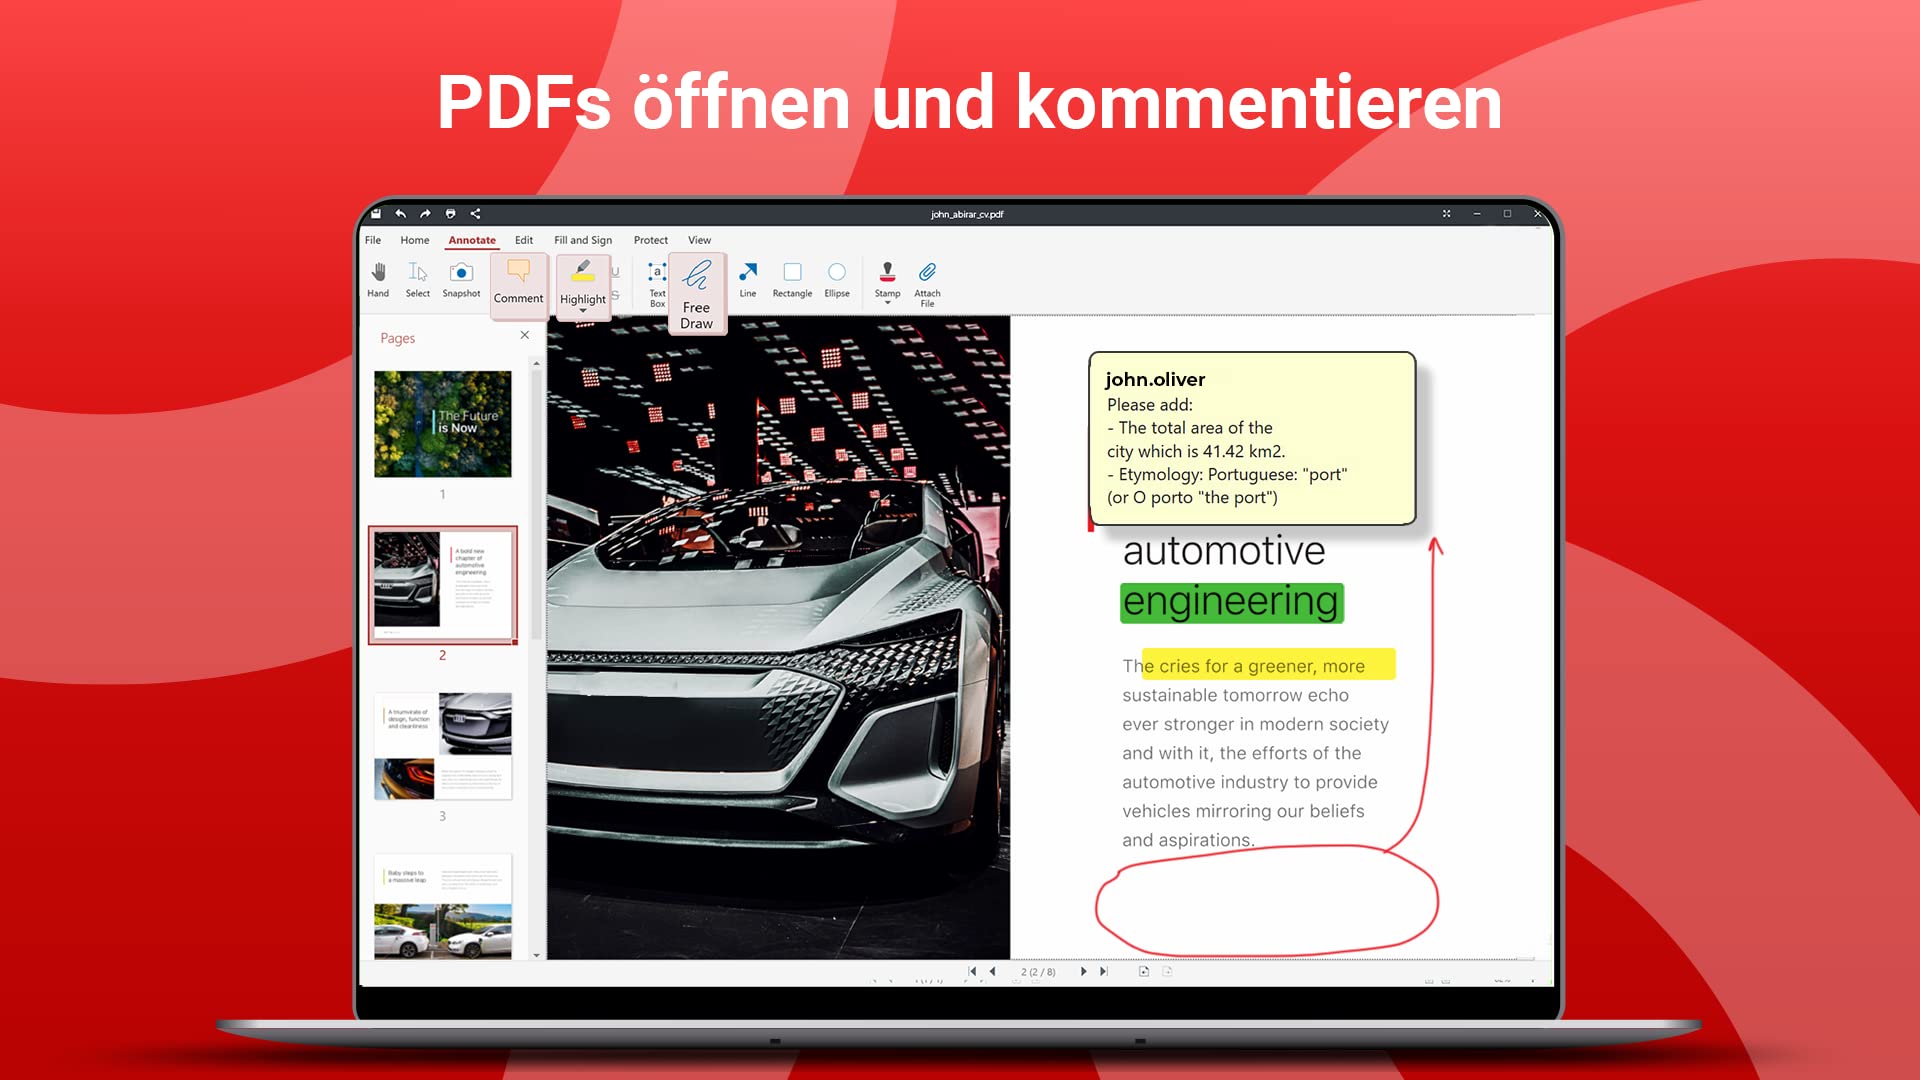The image size is (1920, 1080).
Task: Open the Stamp dropdown arrow
Action: click(888, 302)
